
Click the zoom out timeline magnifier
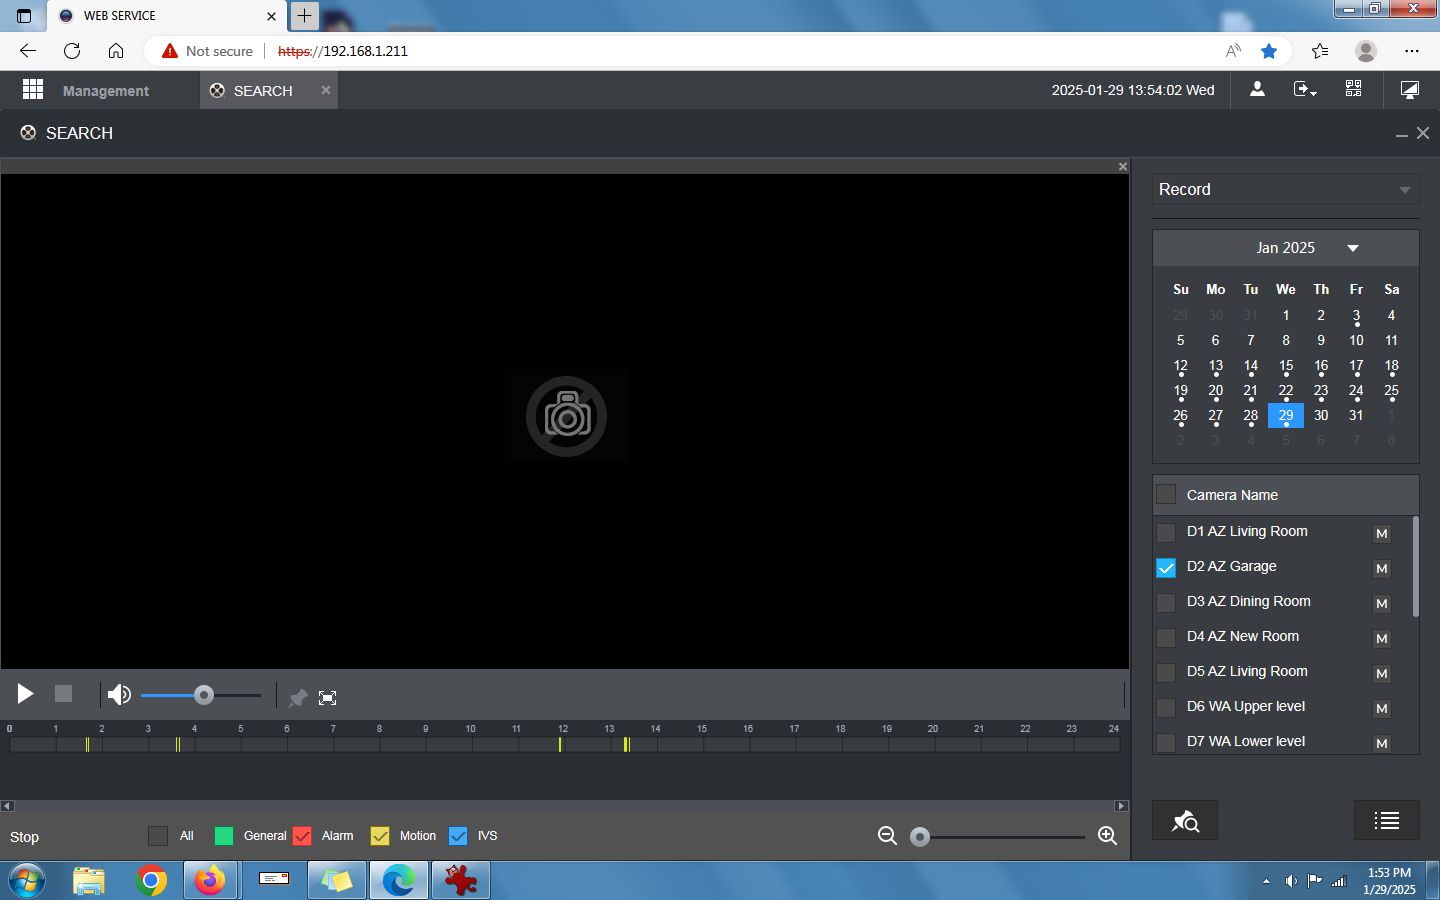[887, 836]
